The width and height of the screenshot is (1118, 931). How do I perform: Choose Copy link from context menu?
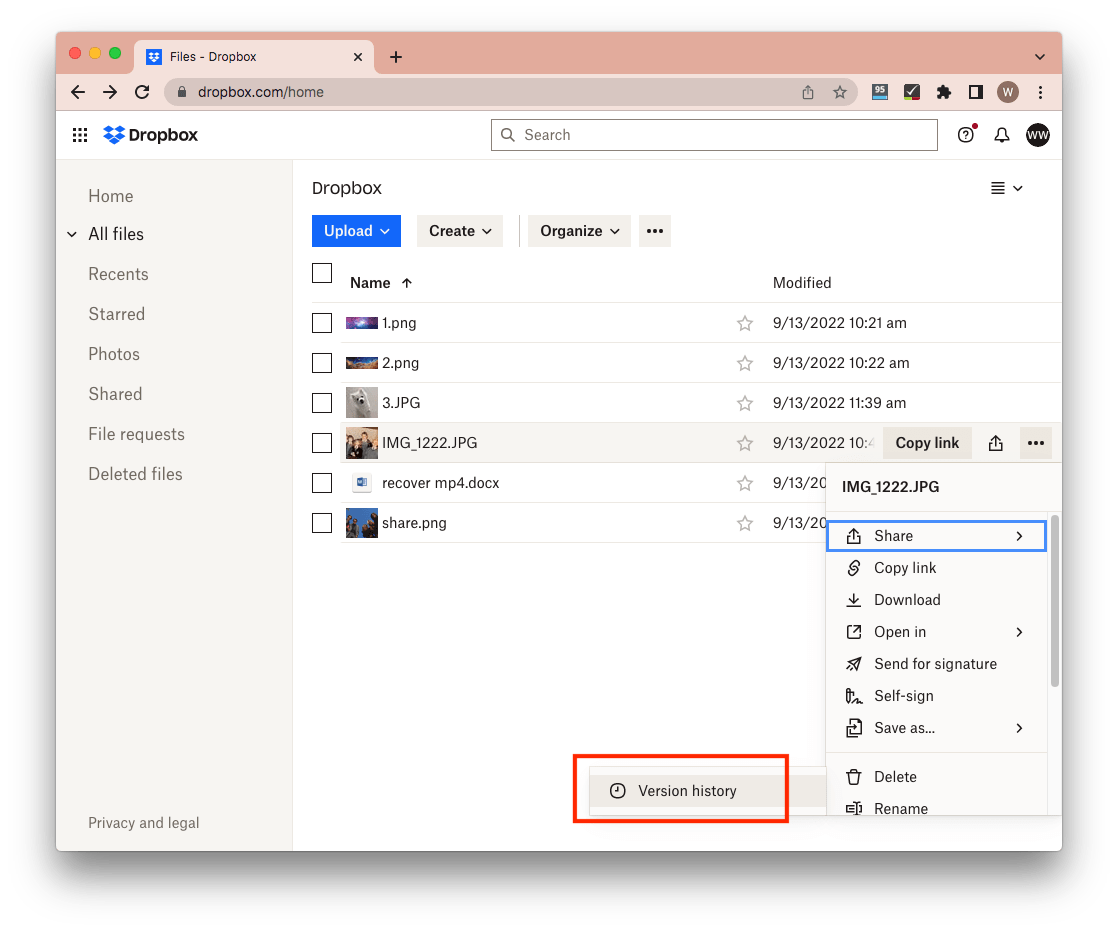click(x=936, y=568)
